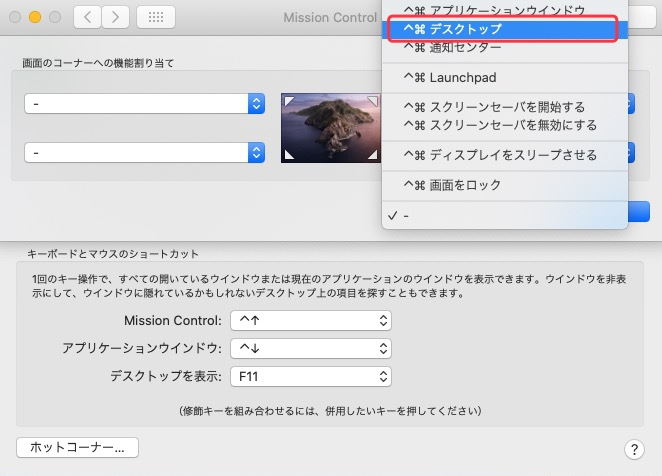Image resolution: width=662 pixels, height=476 pixels.
Task: Go forward with the right chevron button
Action: coord(115,17)
